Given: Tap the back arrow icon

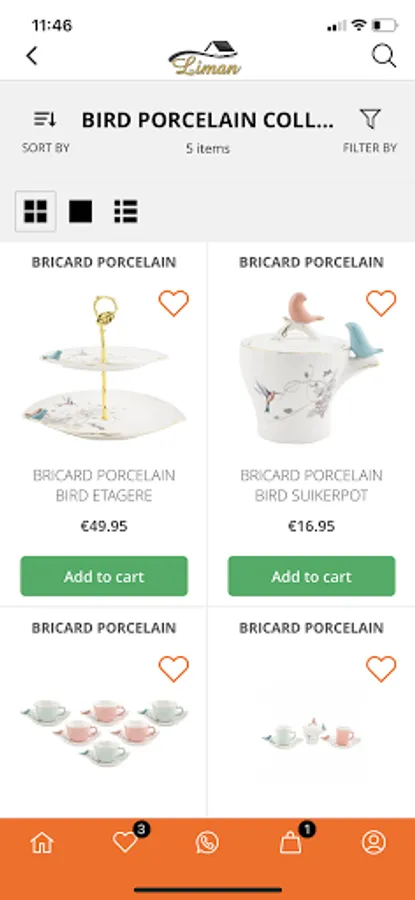Looking at the screenshot, I should click(x=32, y=56).
